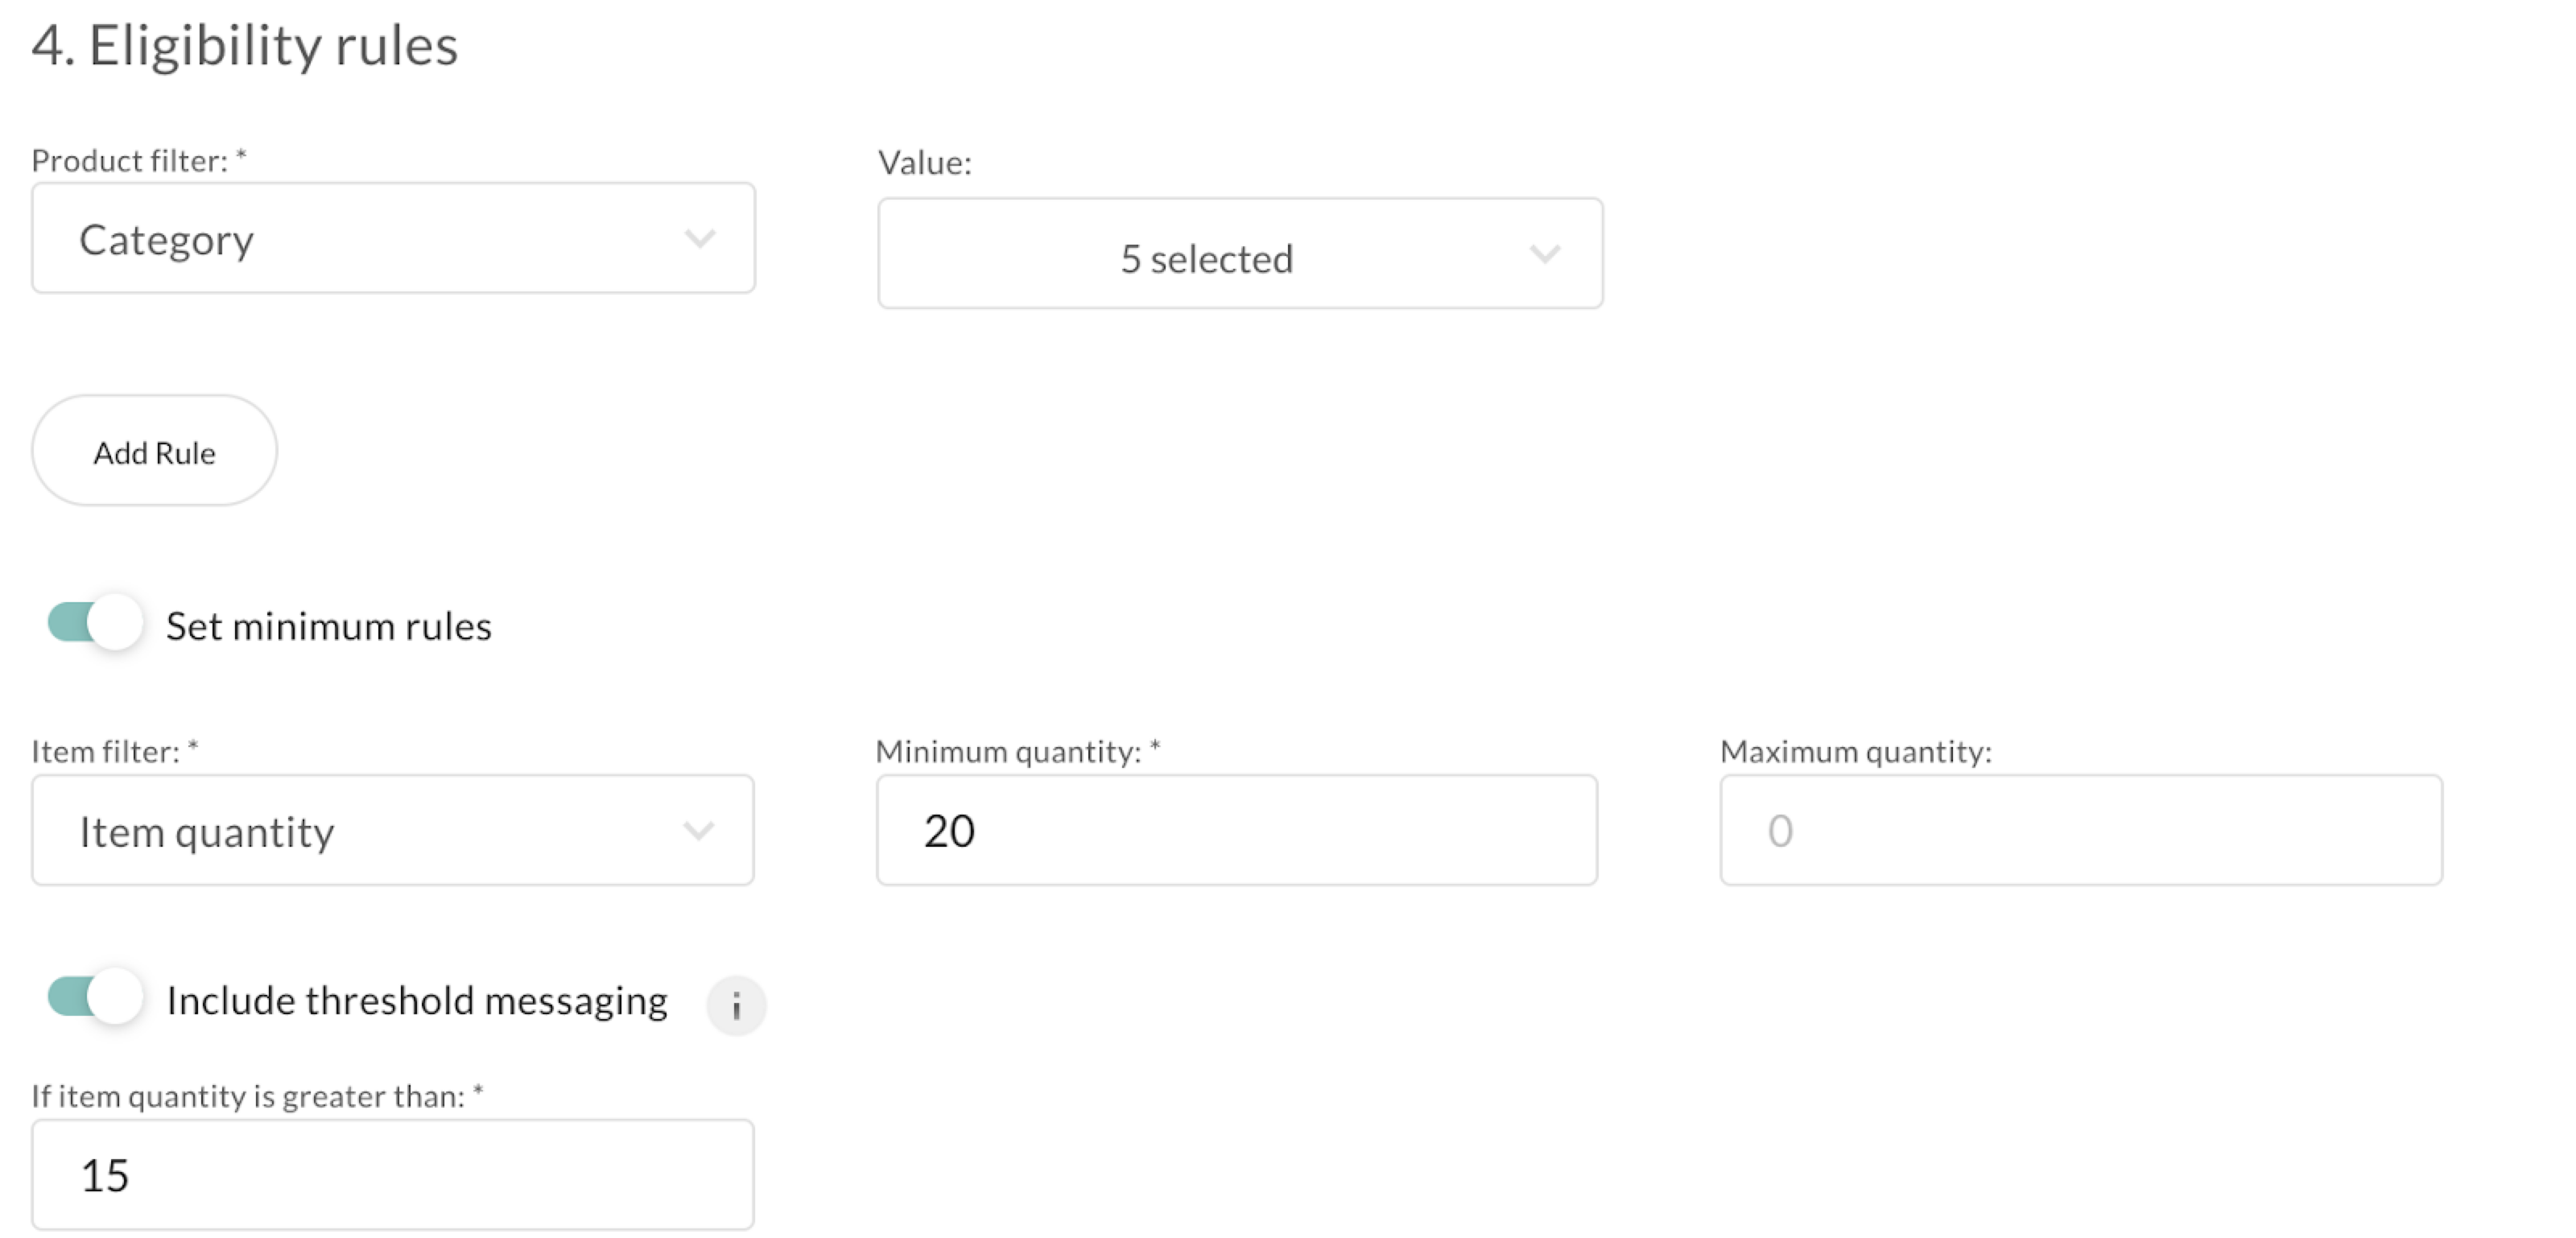Click the 4. Eligibility rules heading

click(245, 46)
